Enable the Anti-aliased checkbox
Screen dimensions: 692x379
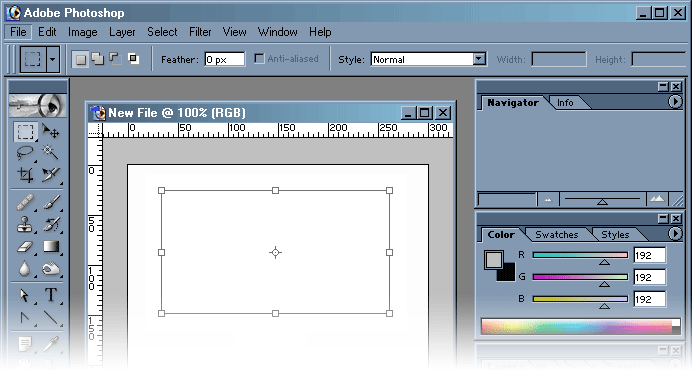259,59
